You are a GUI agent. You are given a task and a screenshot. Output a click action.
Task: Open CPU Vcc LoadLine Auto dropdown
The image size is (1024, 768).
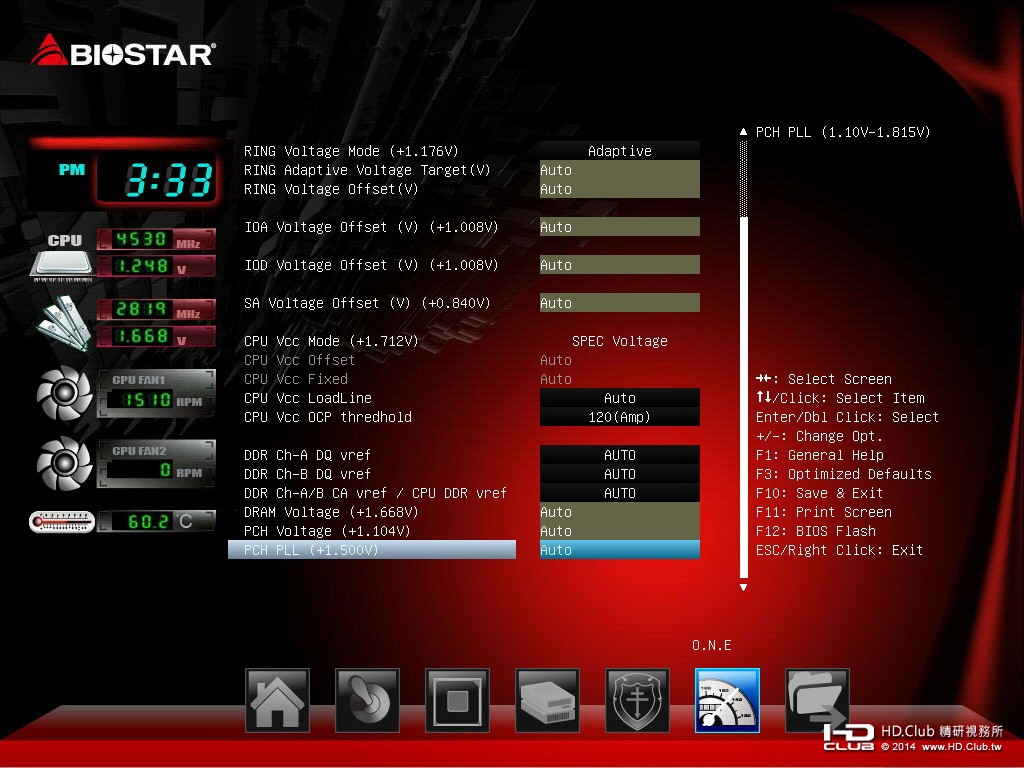(620, 398)
